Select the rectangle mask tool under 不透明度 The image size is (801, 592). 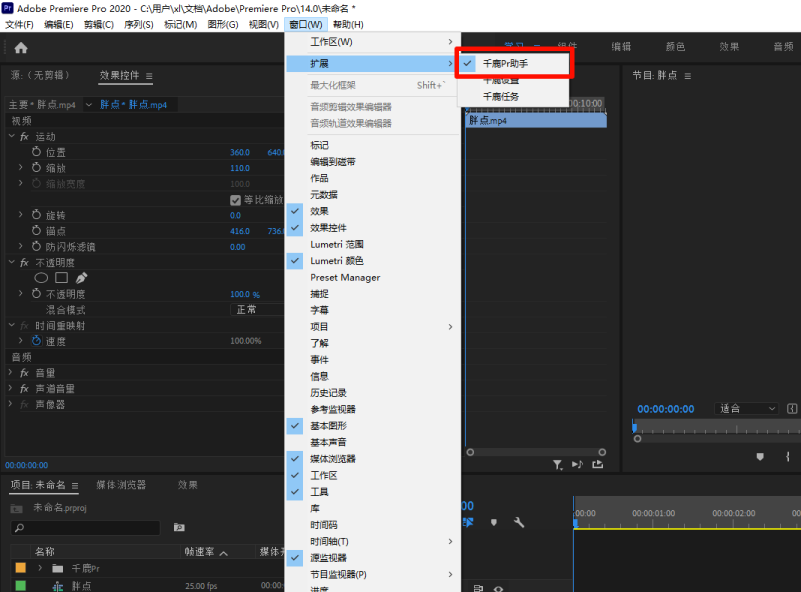[61, 278]
